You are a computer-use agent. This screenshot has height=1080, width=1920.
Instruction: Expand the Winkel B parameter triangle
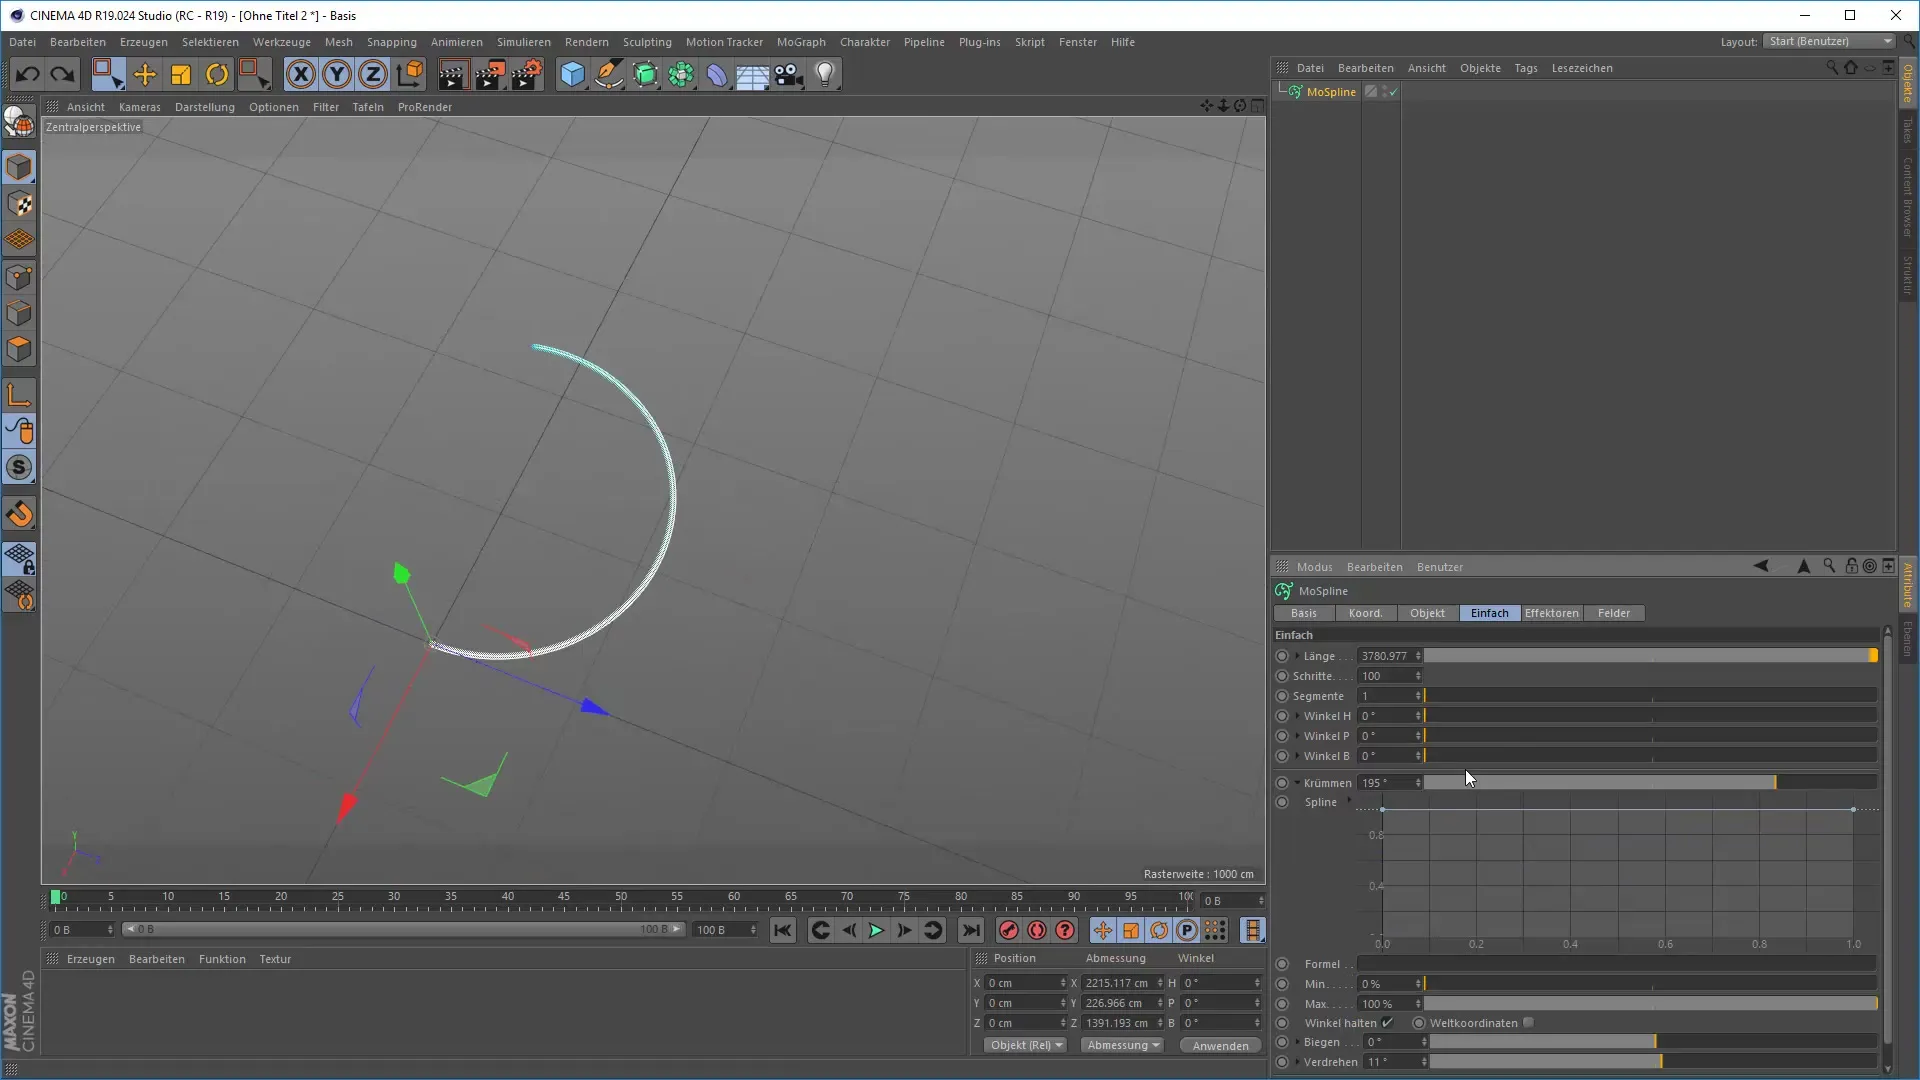coord(1297,756)
